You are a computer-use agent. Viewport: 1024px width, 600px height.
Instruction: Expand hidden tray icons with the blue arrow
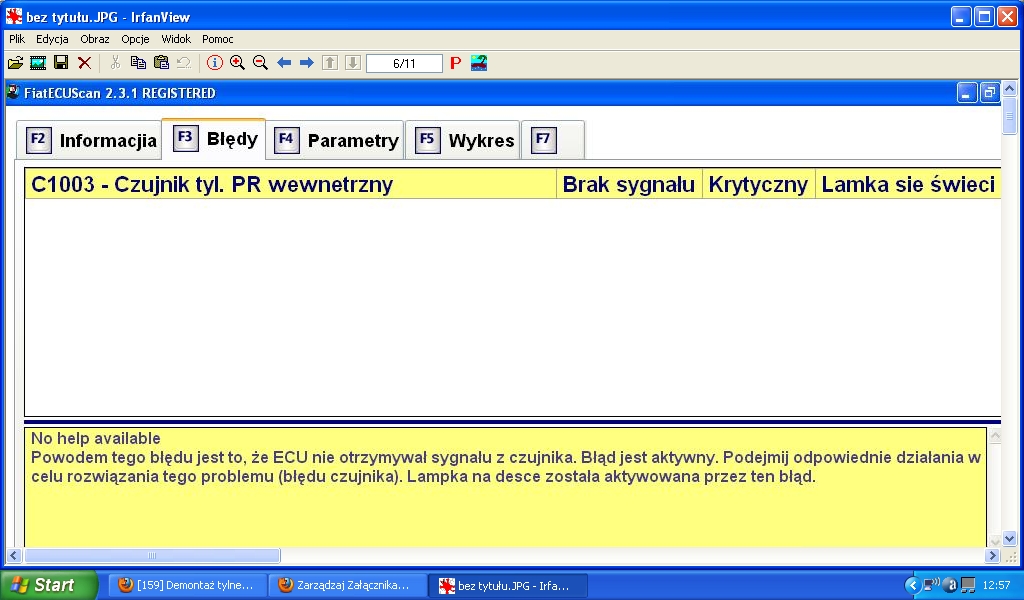click(912, 585)
